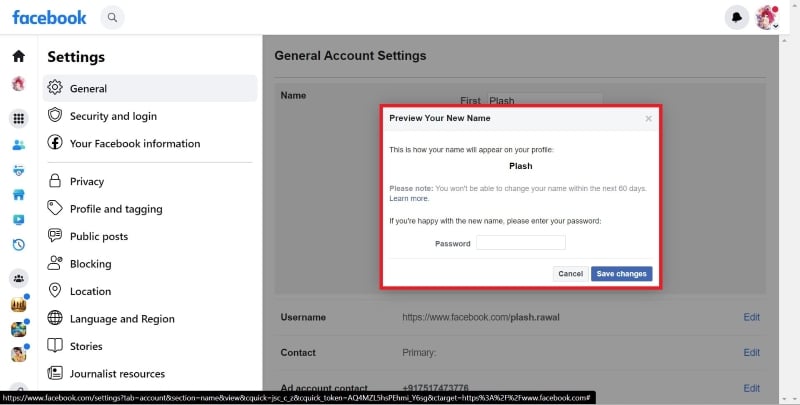
Task: Click Save changes button
Action: (621, 274)
